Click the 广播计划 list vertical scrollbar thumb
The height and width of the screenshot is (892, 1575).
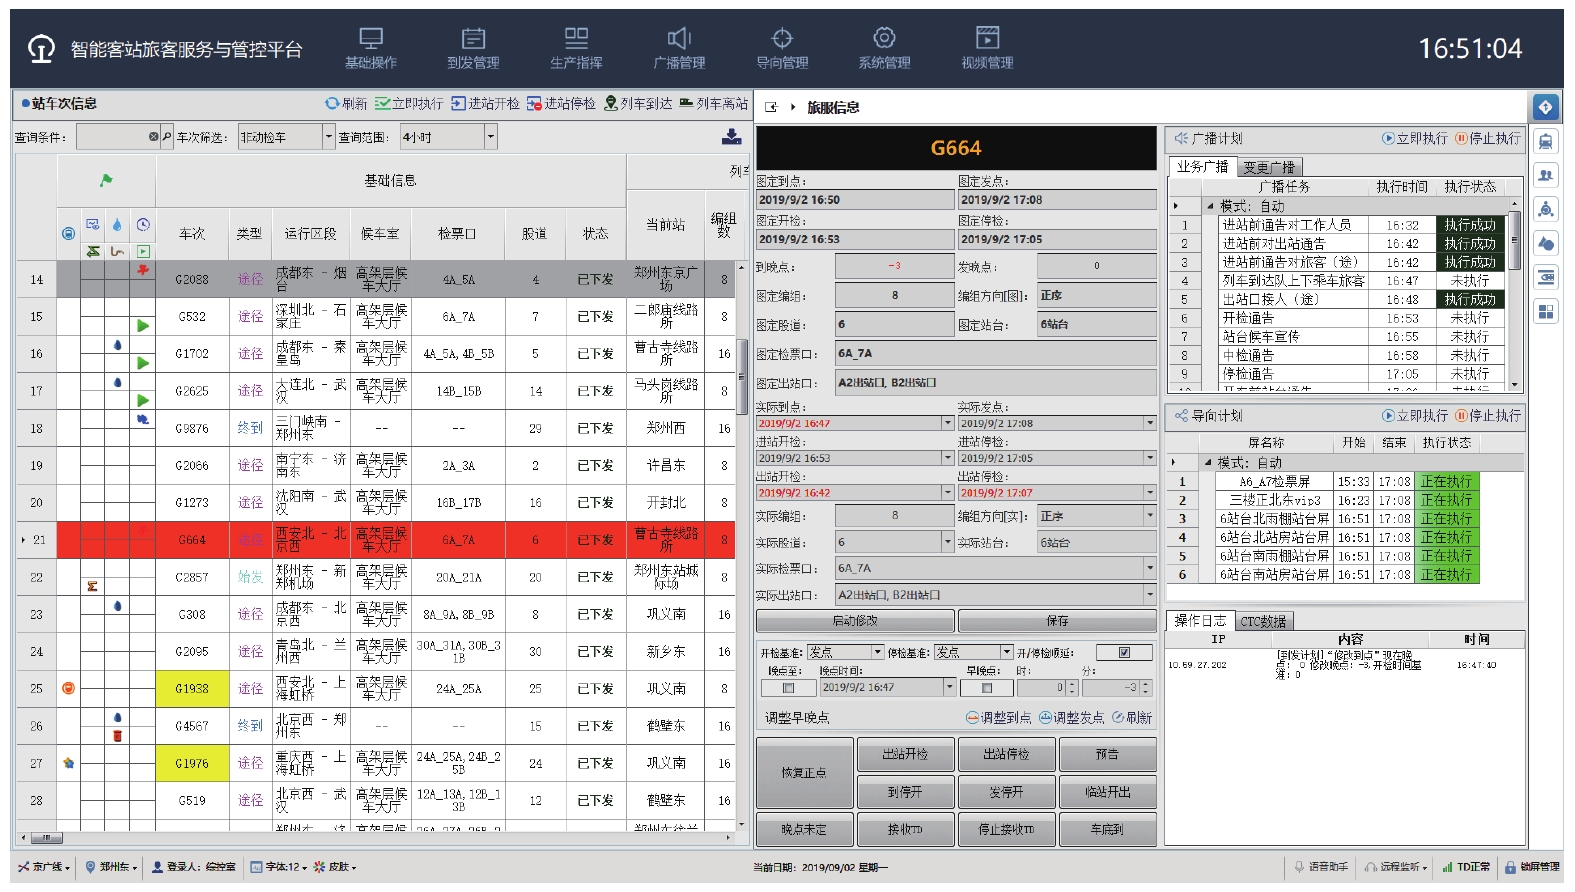1515,240
